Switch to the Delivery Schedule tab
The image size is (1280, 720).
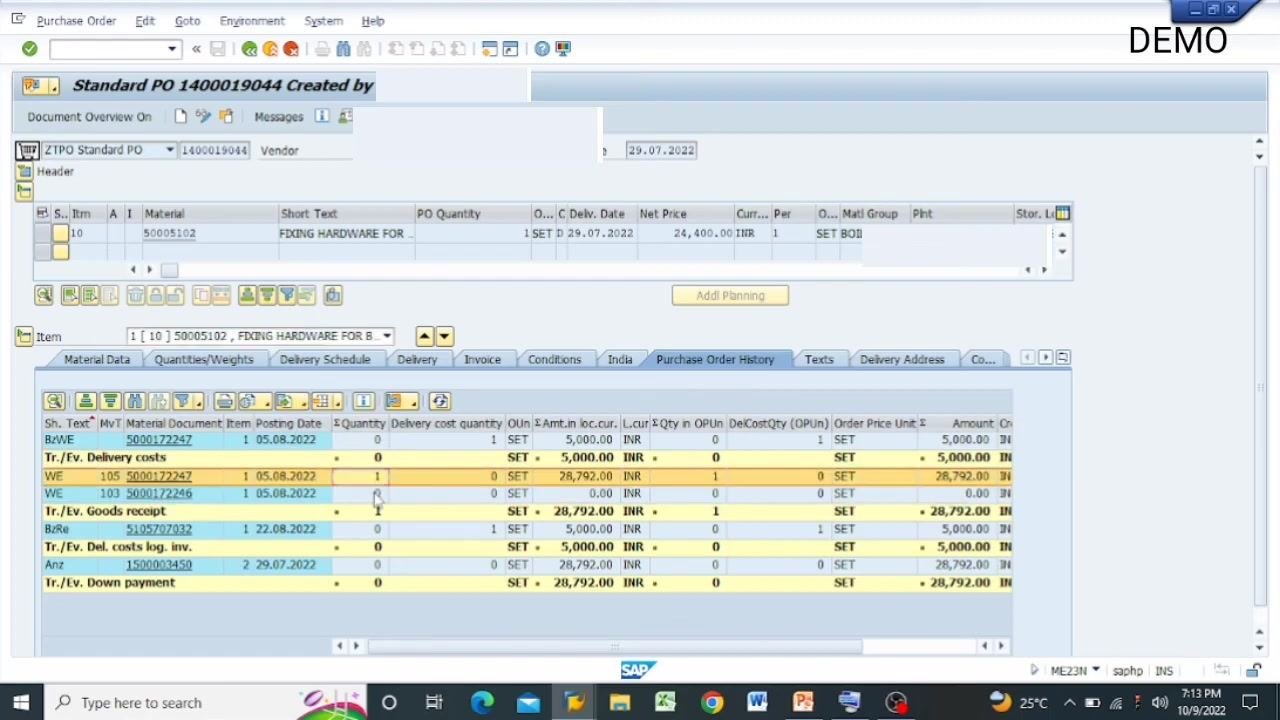click(x=325, y=360)
